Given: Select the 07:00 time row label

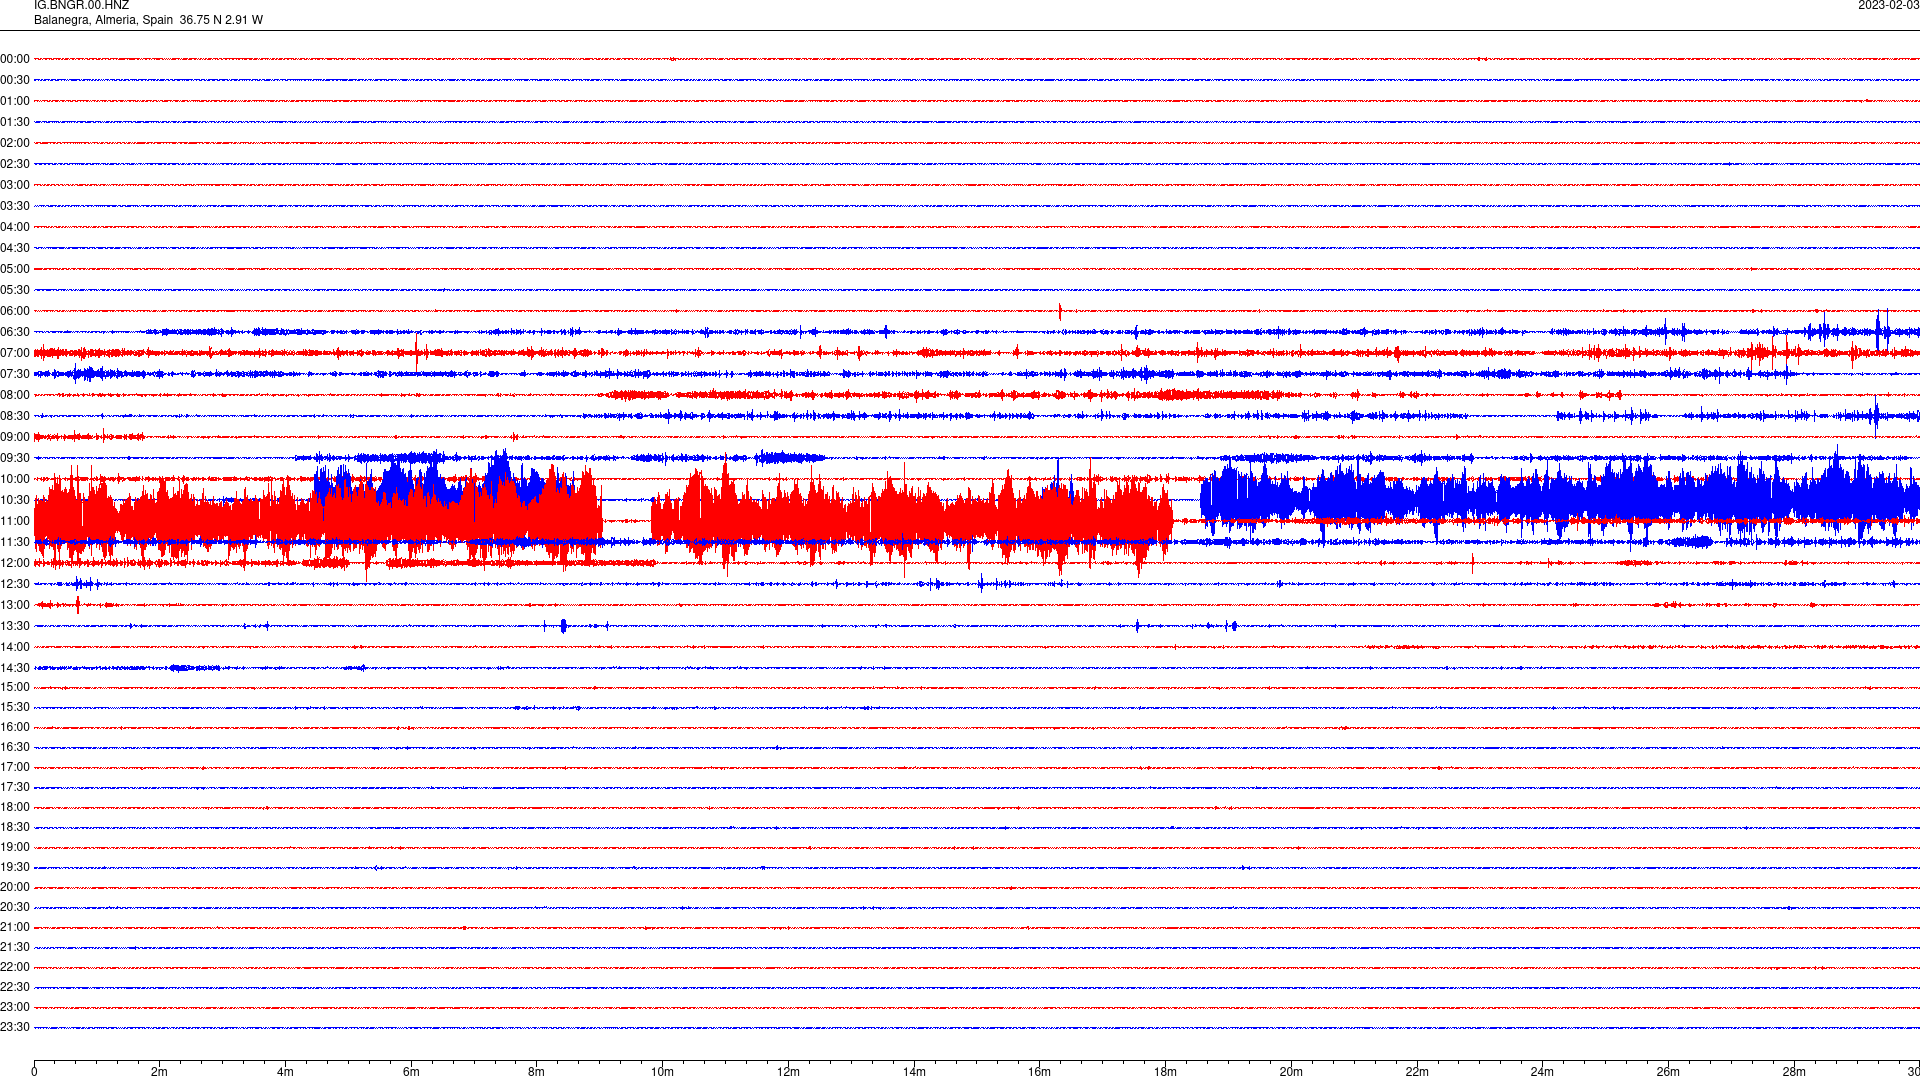Looking at the screenshot, I should [15, 353].
